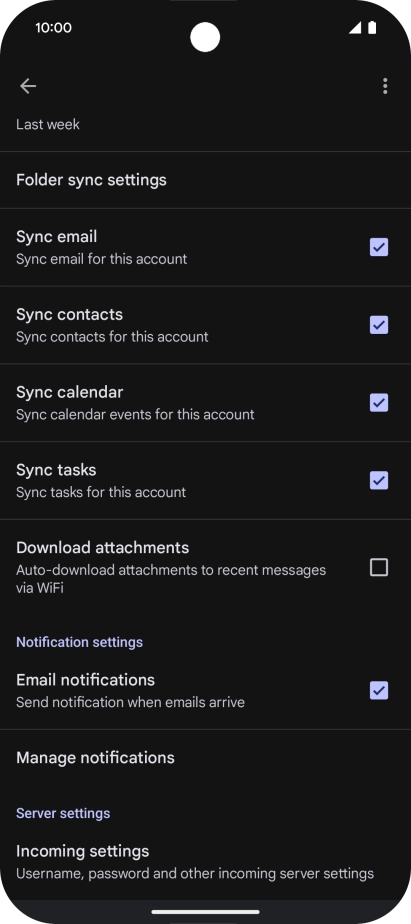
Task: Enable the Download attachments checkbox
Action: 379,567
